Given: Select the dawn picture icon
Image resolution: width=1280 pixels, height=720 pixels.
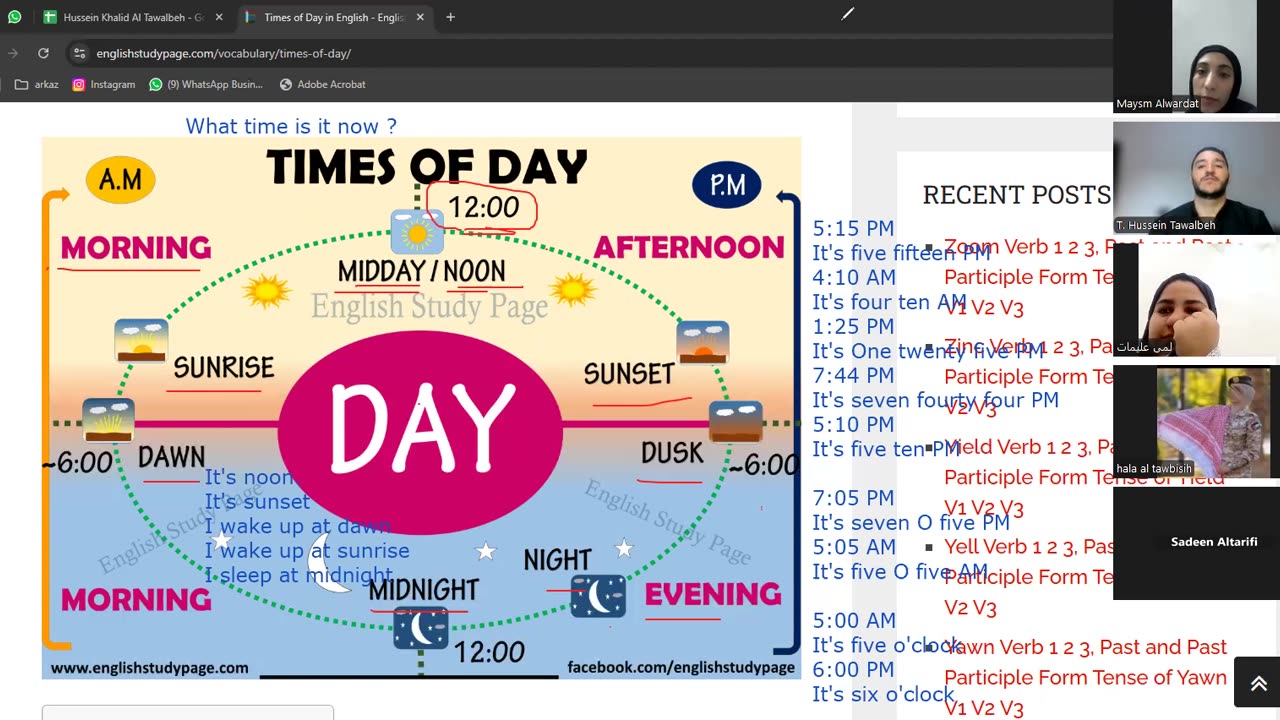Looking at the screenshot, I should click(108, 421).
